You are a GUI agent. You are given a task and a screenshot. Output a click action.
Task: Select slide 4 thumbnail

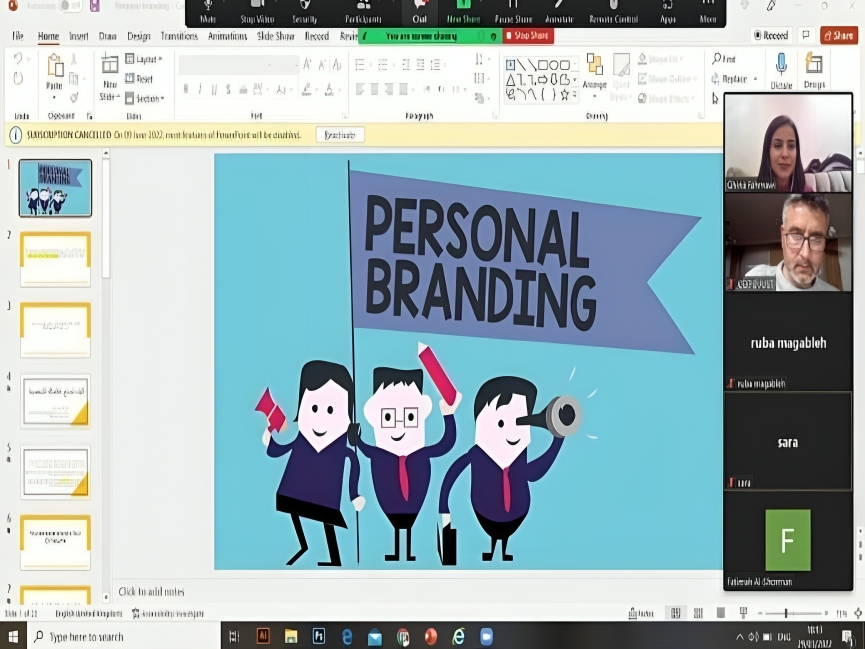tap(55, 402)
